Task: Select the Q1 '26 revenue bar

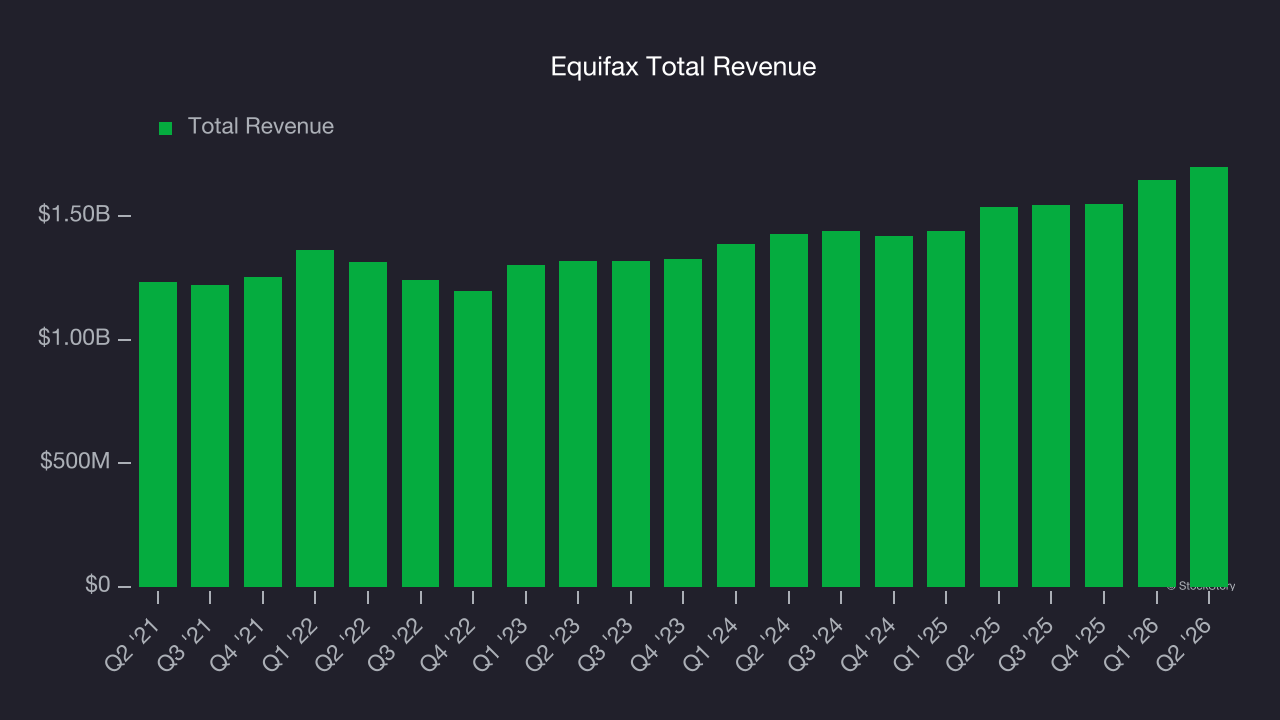Action: (x=1157, y=383)
